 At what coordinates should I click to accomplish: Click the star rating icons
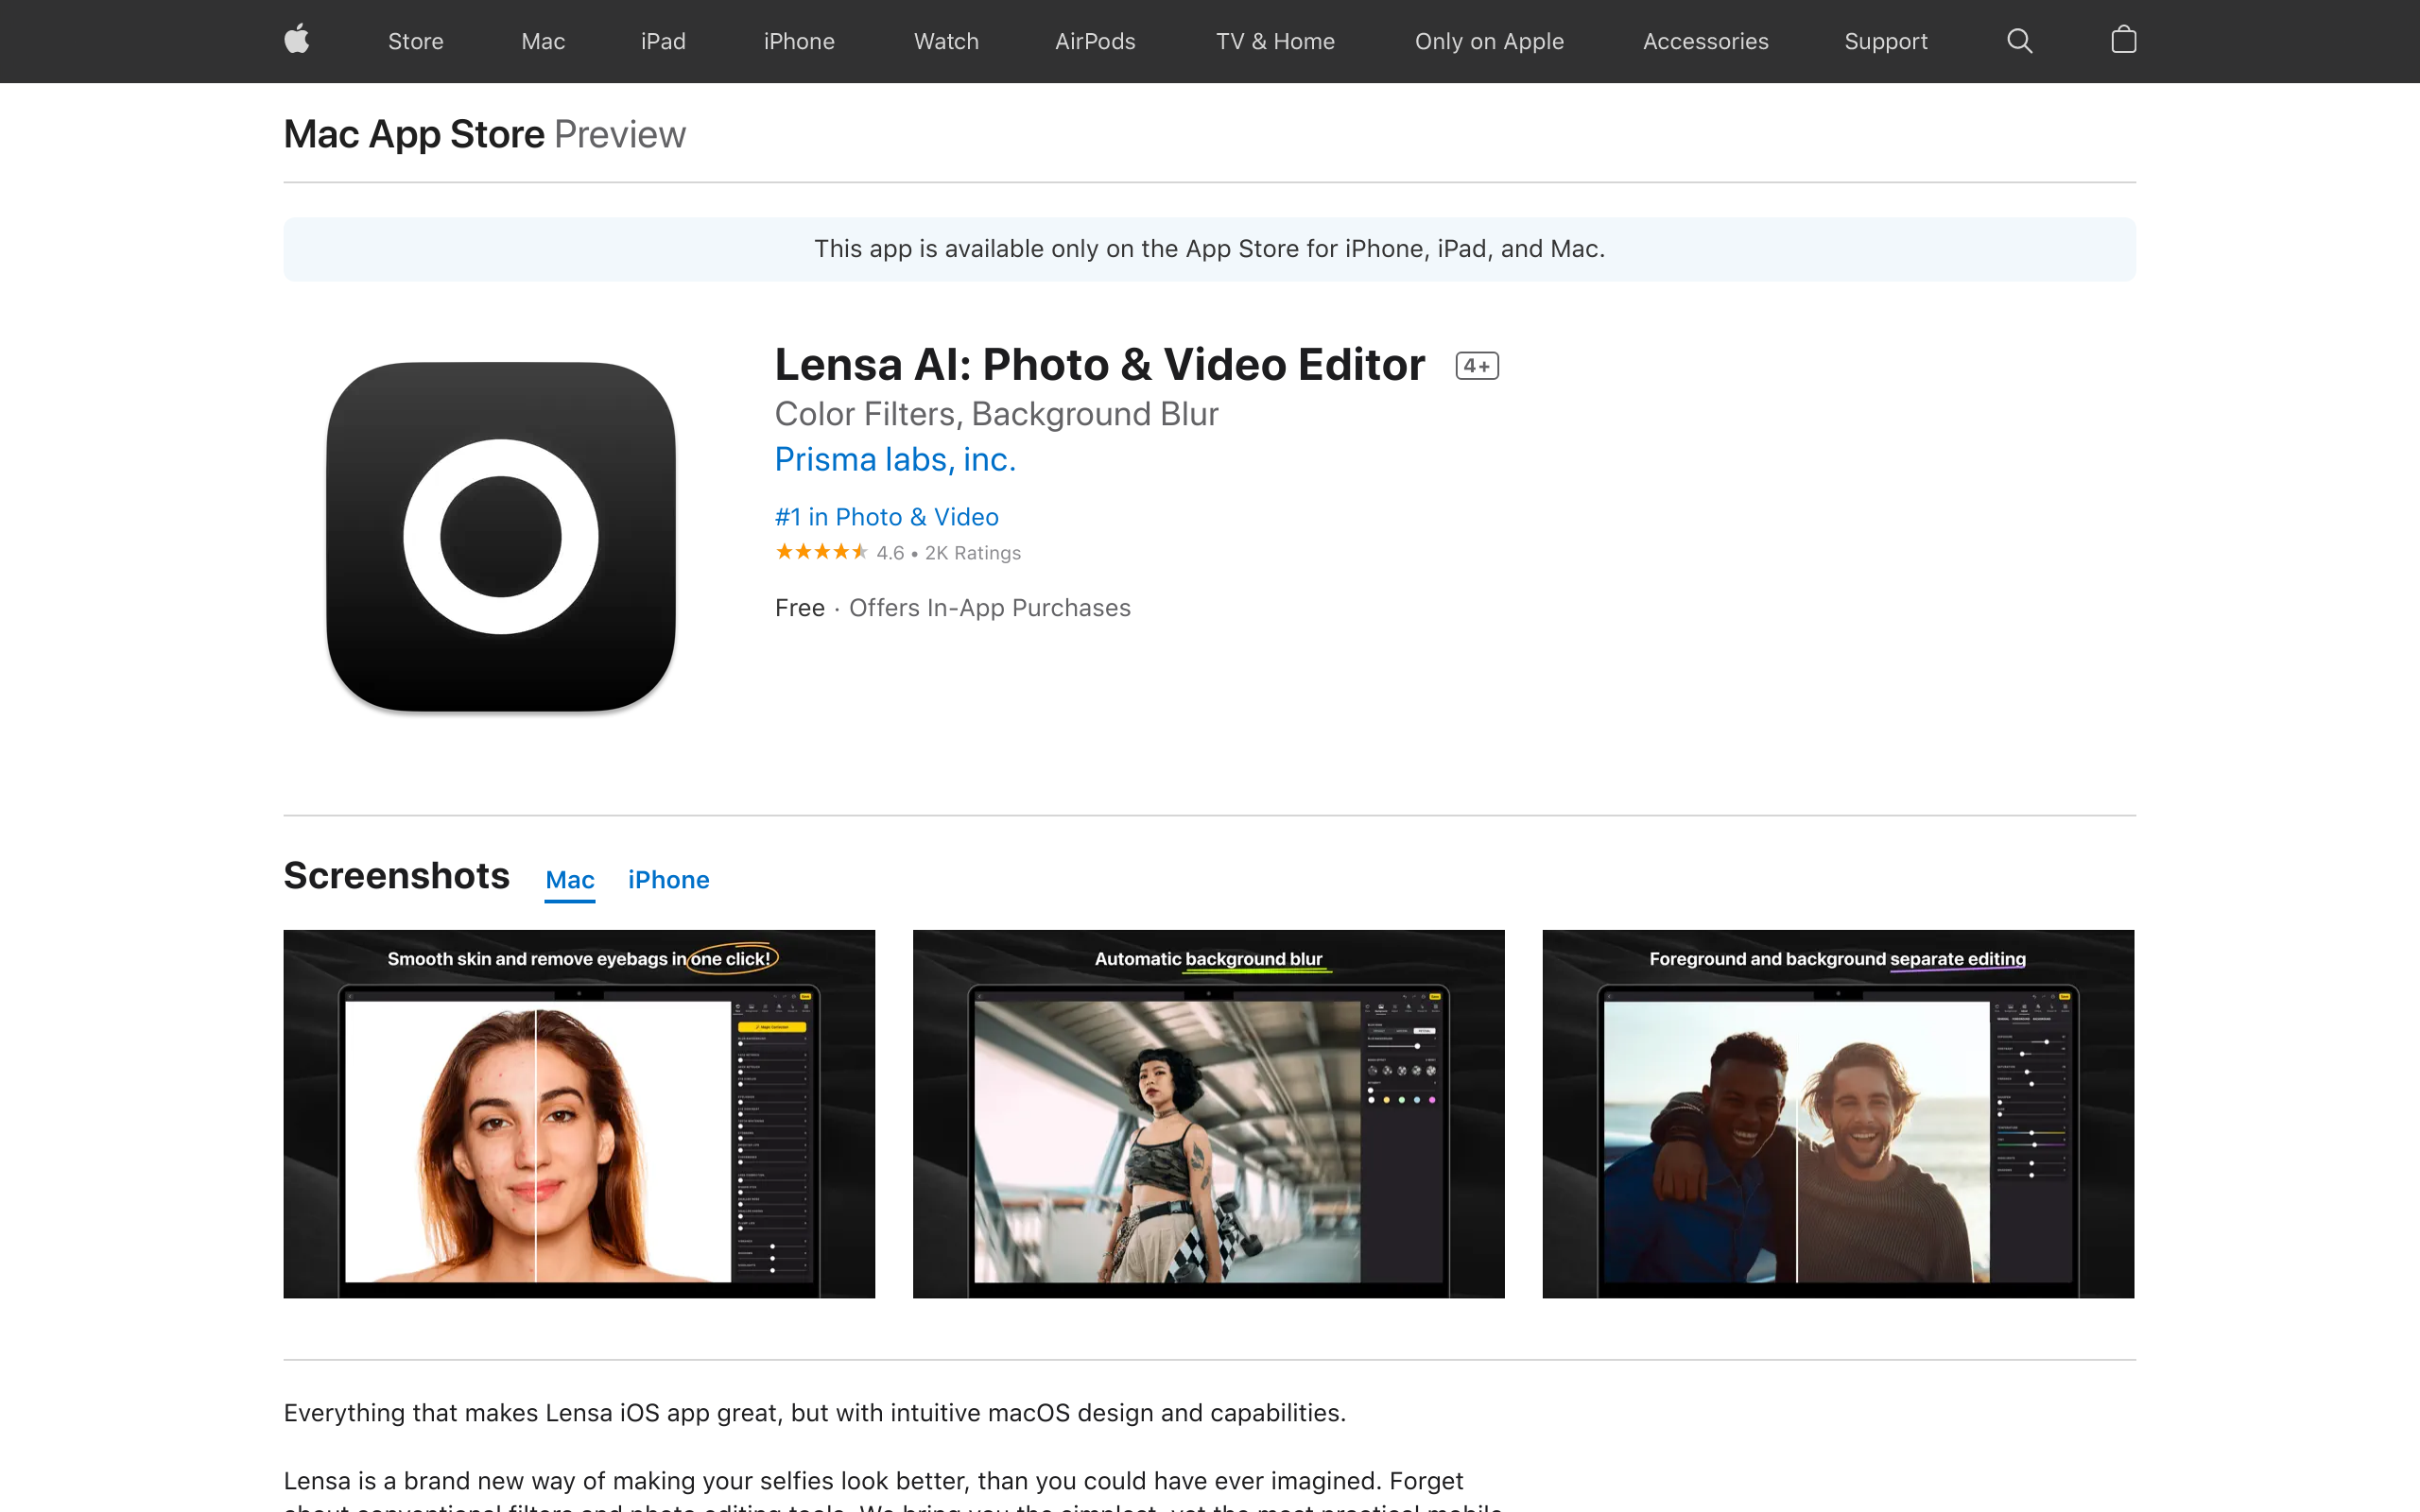coord(821,552)
